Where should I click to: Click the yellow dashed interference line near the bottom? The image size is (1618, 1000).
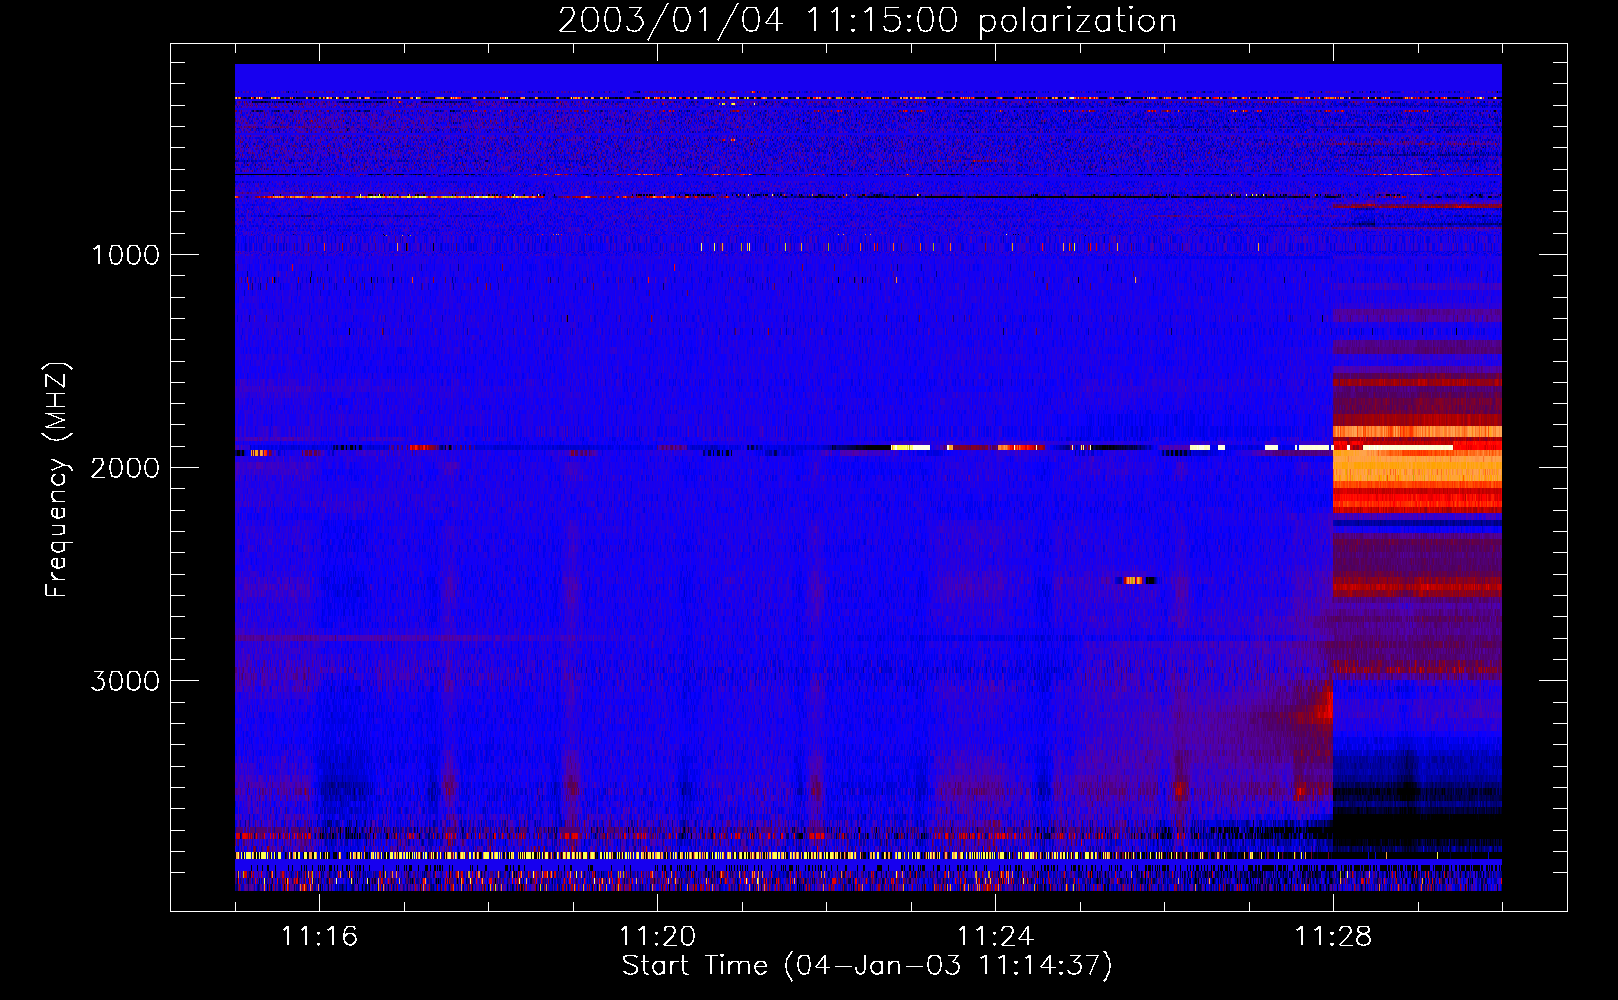(783, 856)
